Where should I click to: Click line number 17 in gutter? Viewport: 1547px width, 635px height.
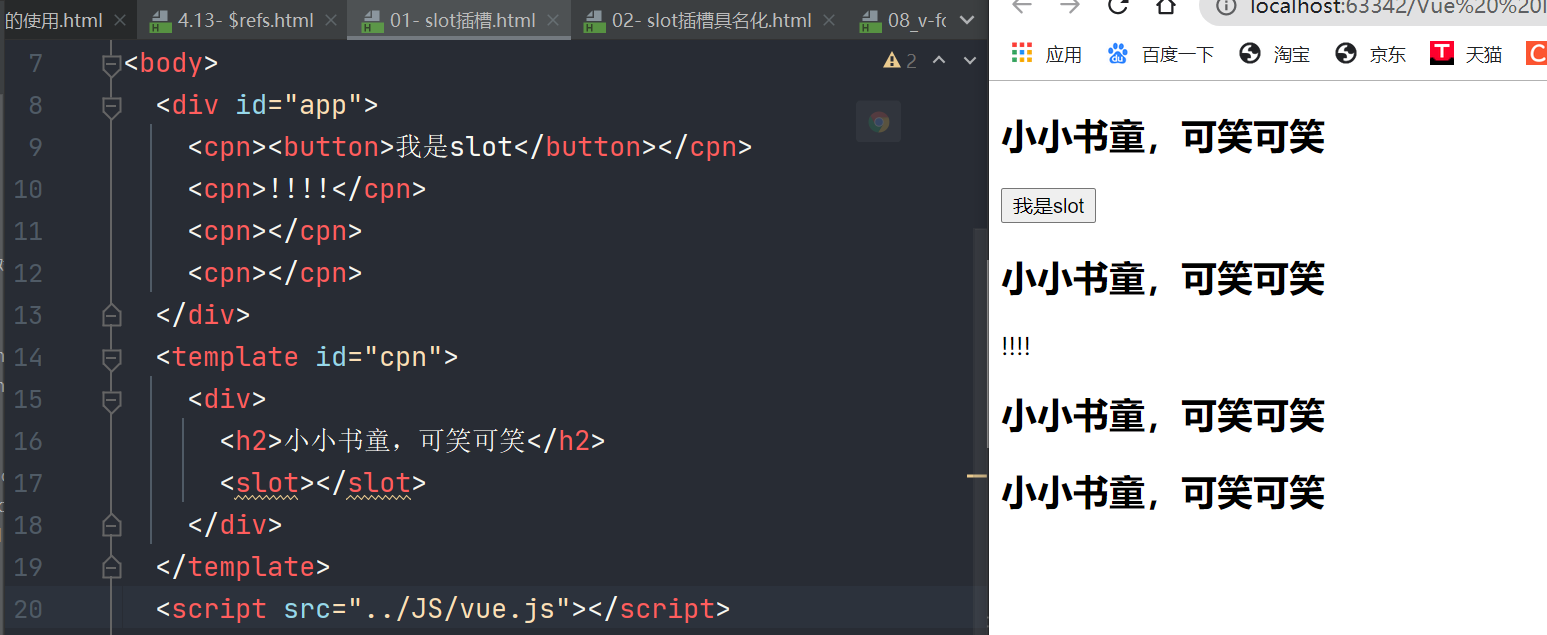[28, 484]
